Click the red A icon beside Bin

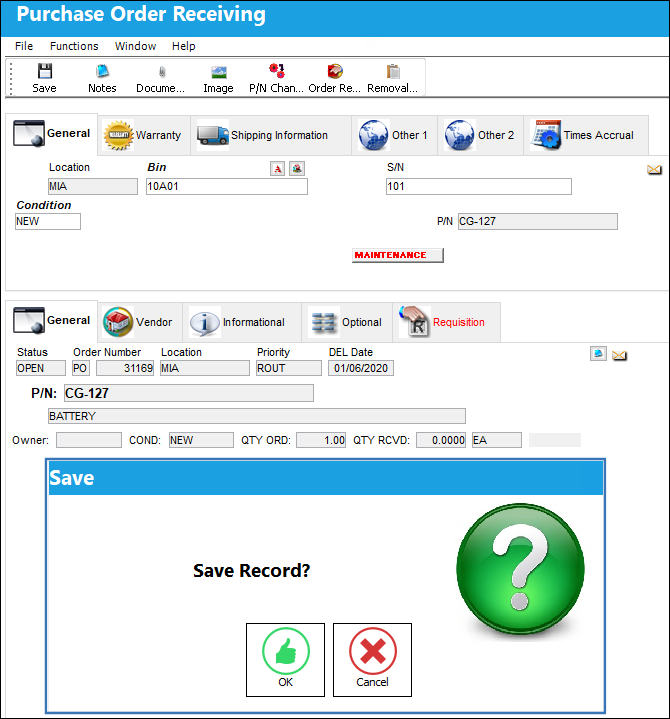pyautogui.click(x=277, y=169)
